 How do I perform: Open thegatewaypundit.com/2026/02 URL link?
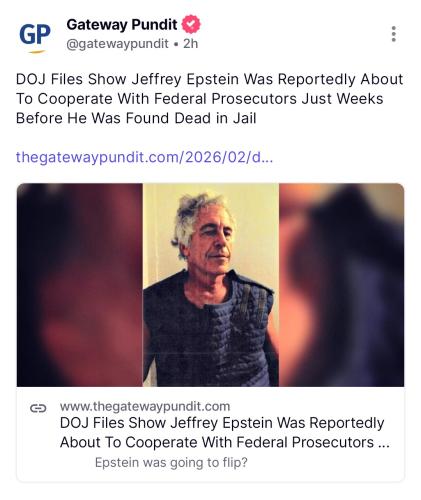coord(144,157)
